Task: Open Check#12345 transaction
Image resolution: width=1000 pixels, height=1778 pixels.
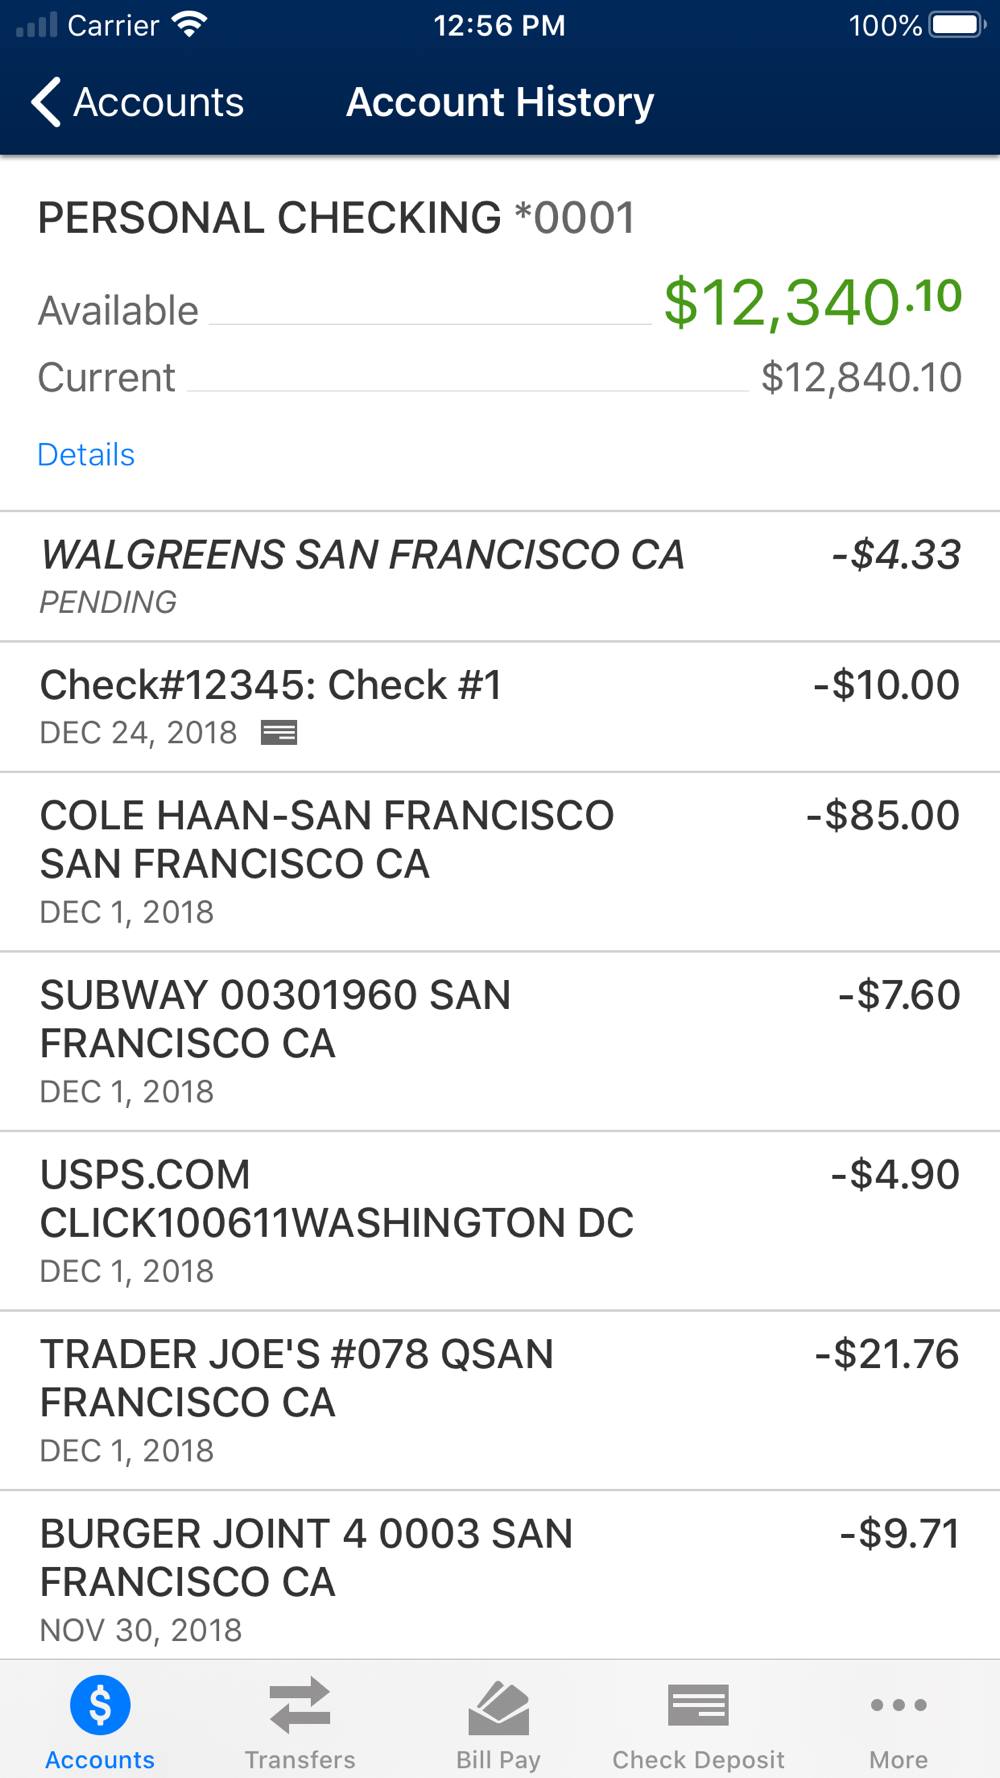Action: coord(500,707)
